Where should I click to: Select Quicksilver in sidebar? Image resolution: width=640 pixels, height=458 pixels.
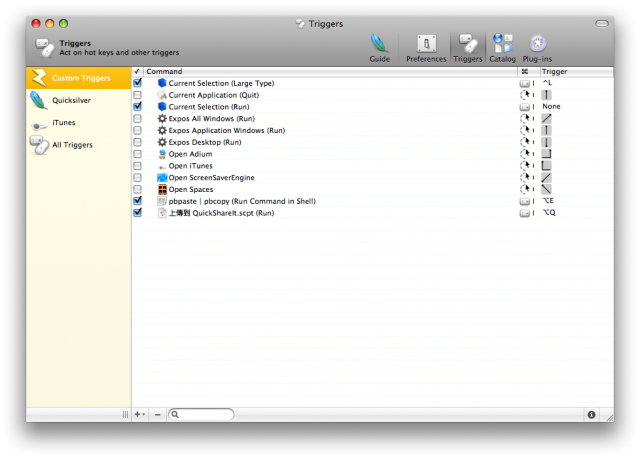[78, 100]
